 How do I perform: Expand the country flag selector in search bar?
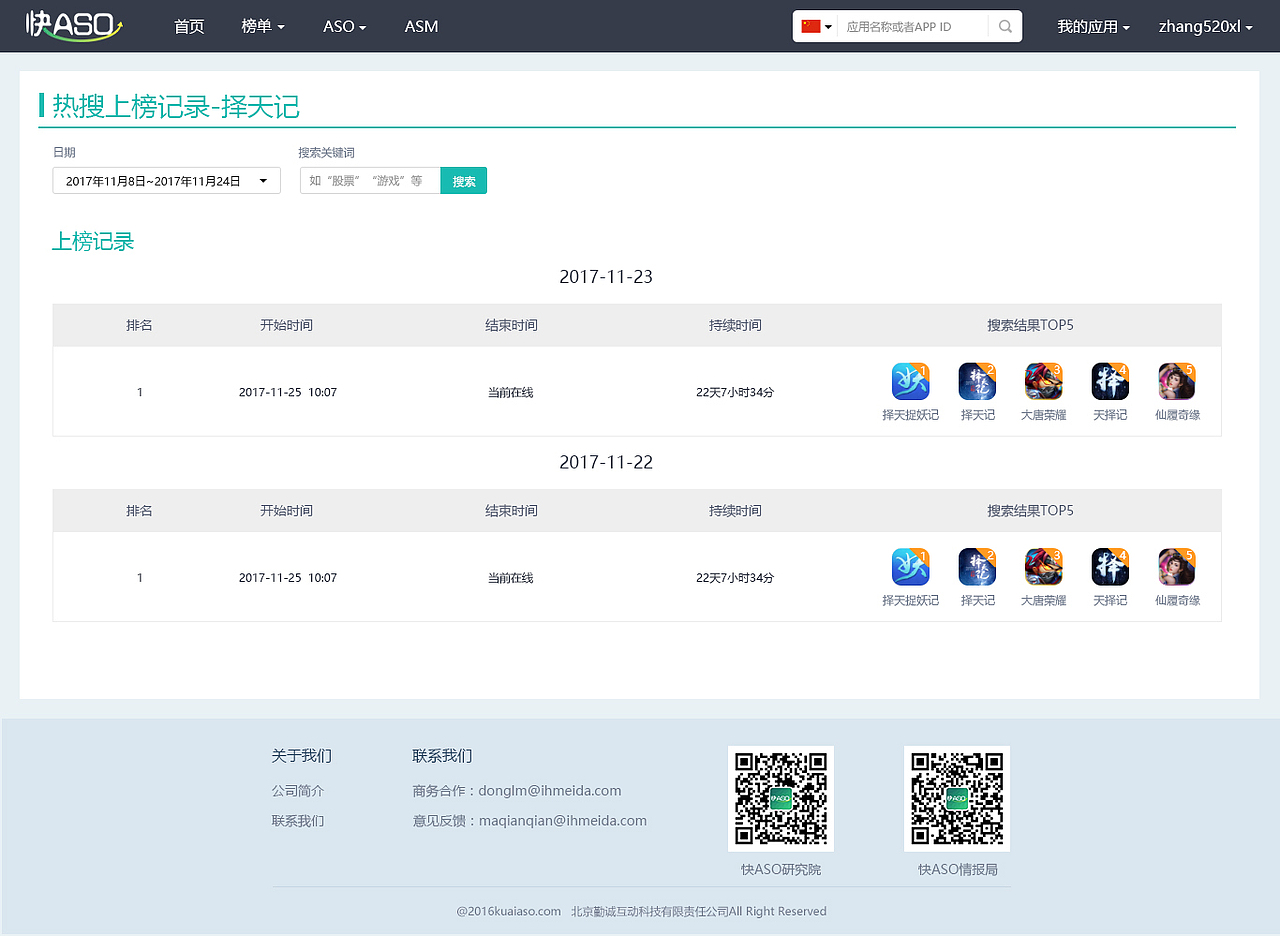click(815, 25)
